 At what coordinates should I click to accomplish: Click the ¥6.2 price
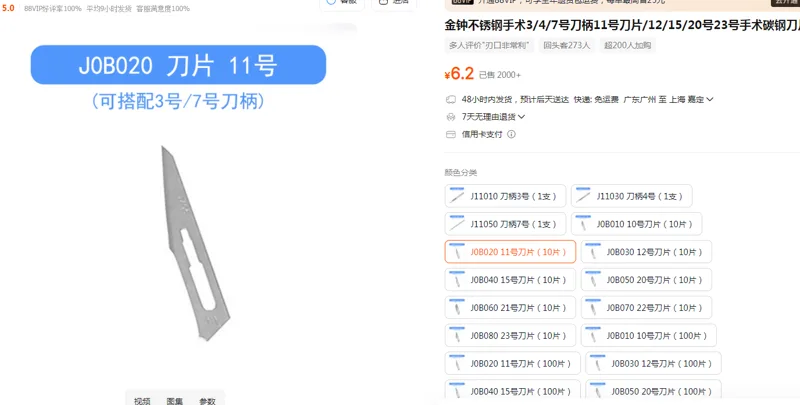coord(459,74)
